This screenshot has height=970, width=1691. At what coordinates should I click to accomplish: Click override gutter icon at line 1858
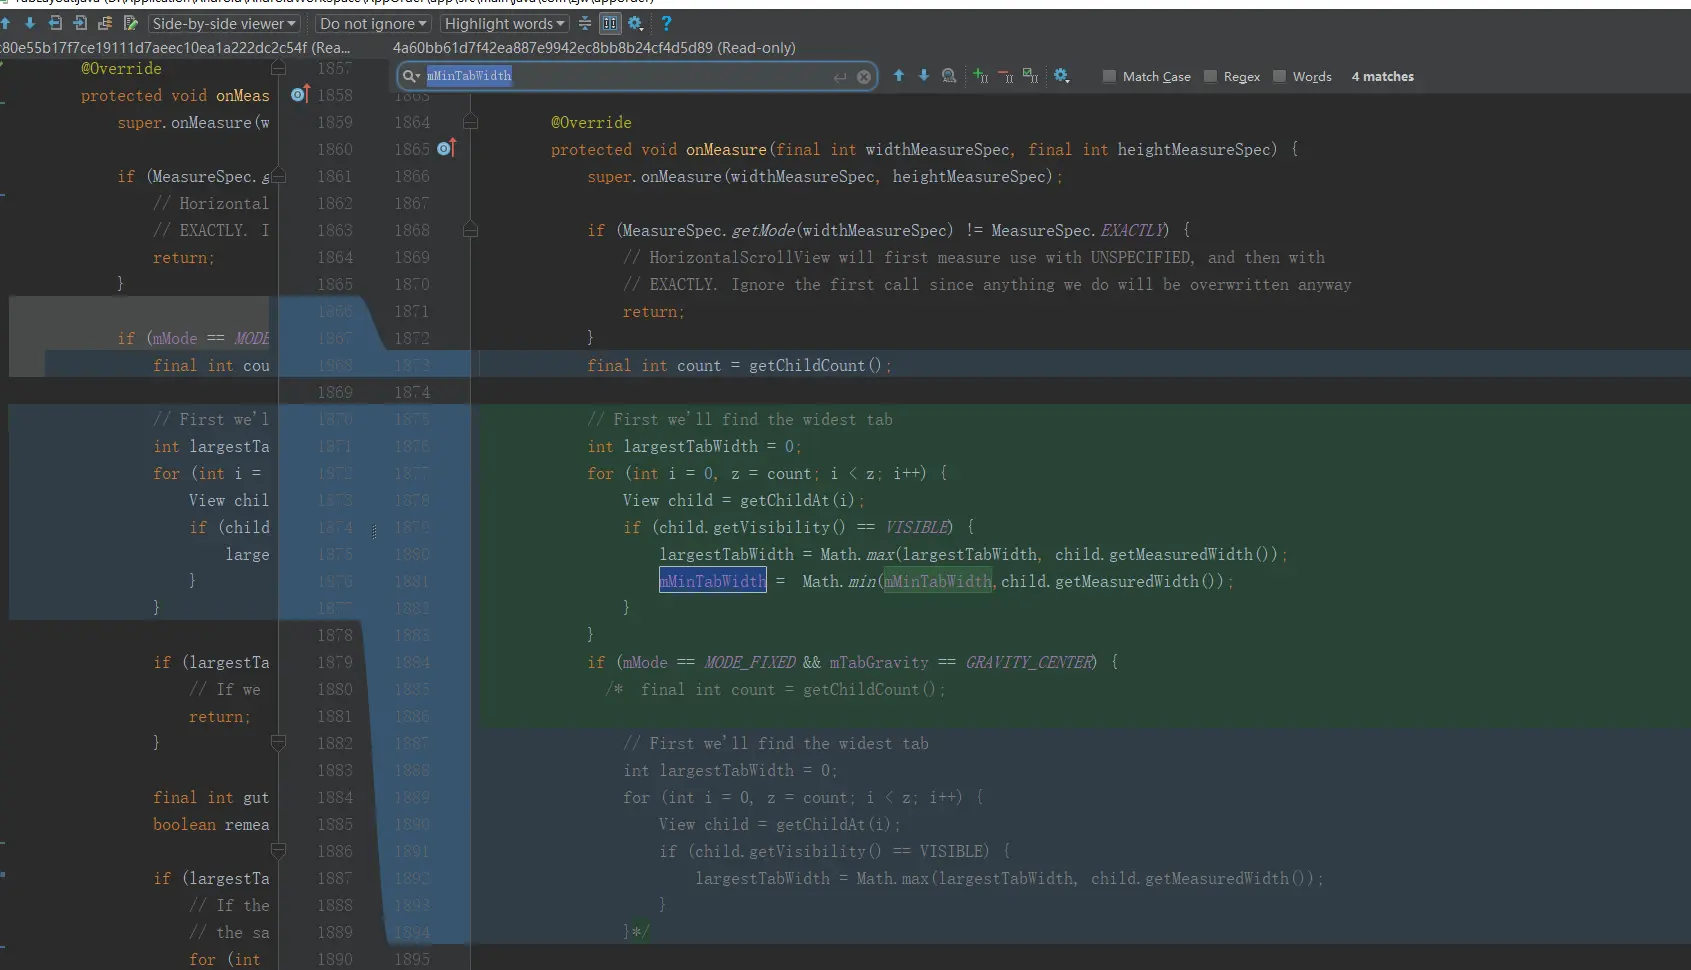click(x=300, y=94)
